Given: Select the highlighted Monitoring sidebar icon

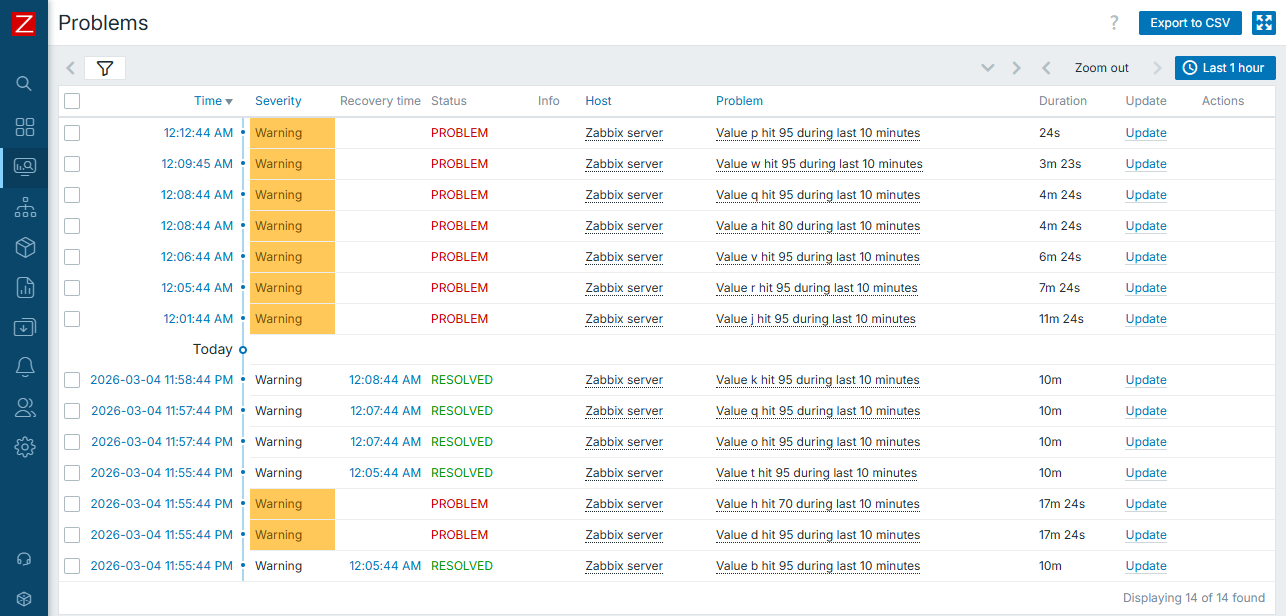Looking at the screenshot, I should [25, 166].
